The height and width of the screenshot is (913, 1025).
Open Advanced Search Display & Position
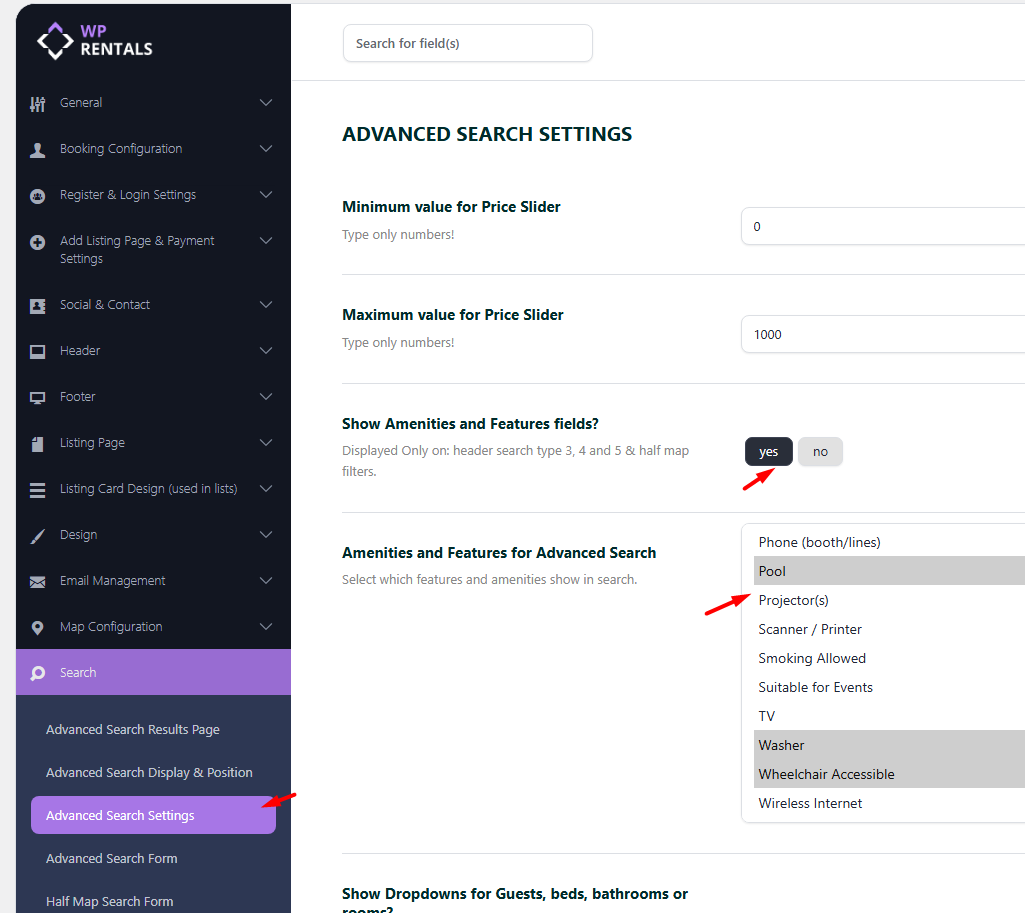149,773
